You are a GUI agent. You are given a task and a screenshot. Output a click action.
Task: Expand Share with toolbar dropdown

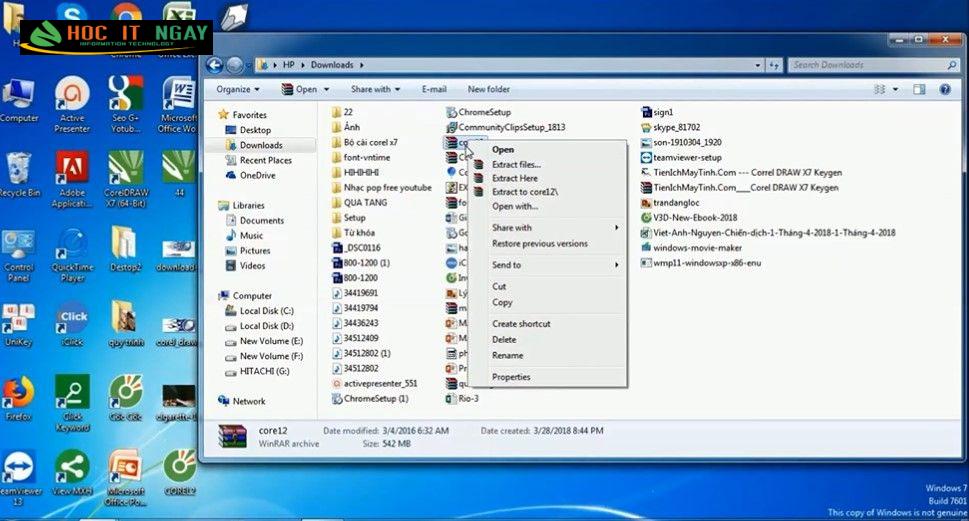point(376,90)
